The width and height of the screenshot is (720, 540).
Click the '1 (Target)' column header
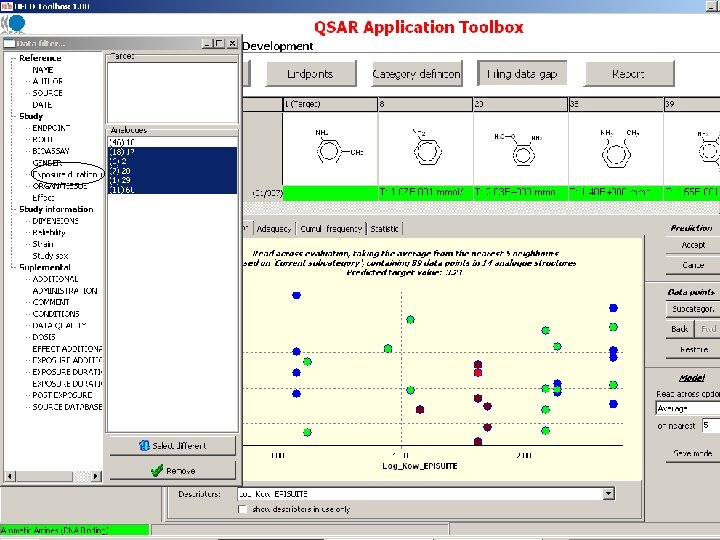(330, 104)
